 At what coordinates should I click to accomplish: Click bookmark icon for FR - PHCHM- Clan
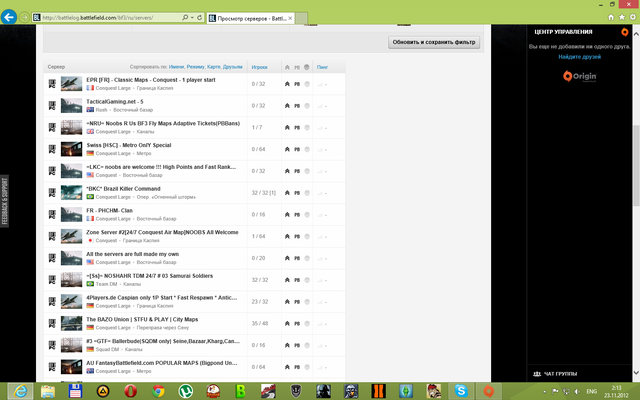point(52,214)
